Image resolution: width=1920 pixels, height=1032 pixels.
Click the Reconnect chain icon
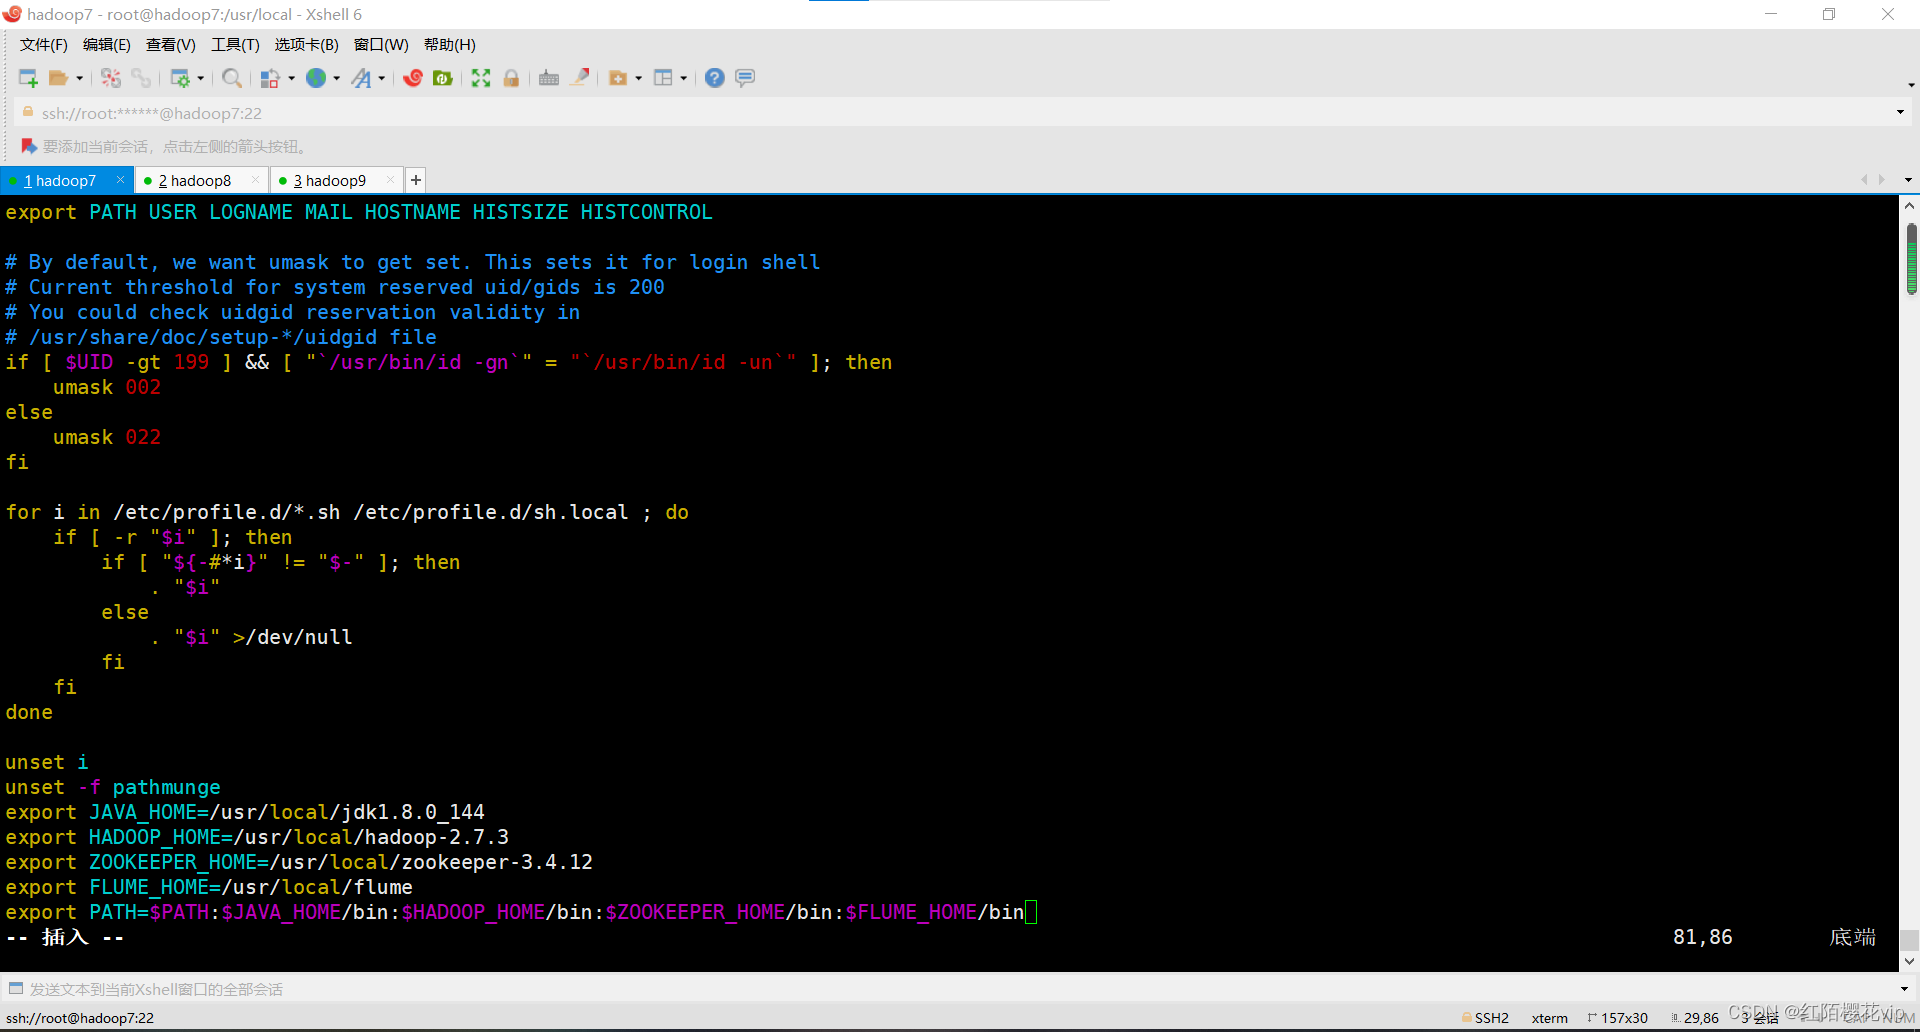[141, 78]
